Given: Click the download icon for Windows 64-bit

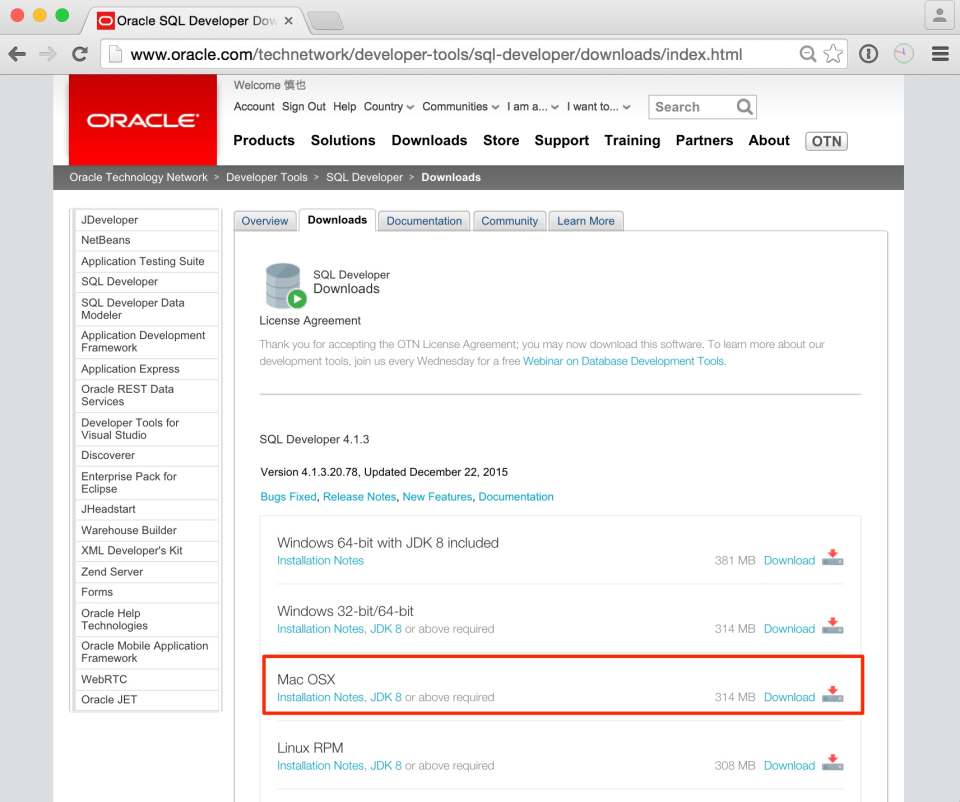Looking at the screenshot, I should point(834,559).
